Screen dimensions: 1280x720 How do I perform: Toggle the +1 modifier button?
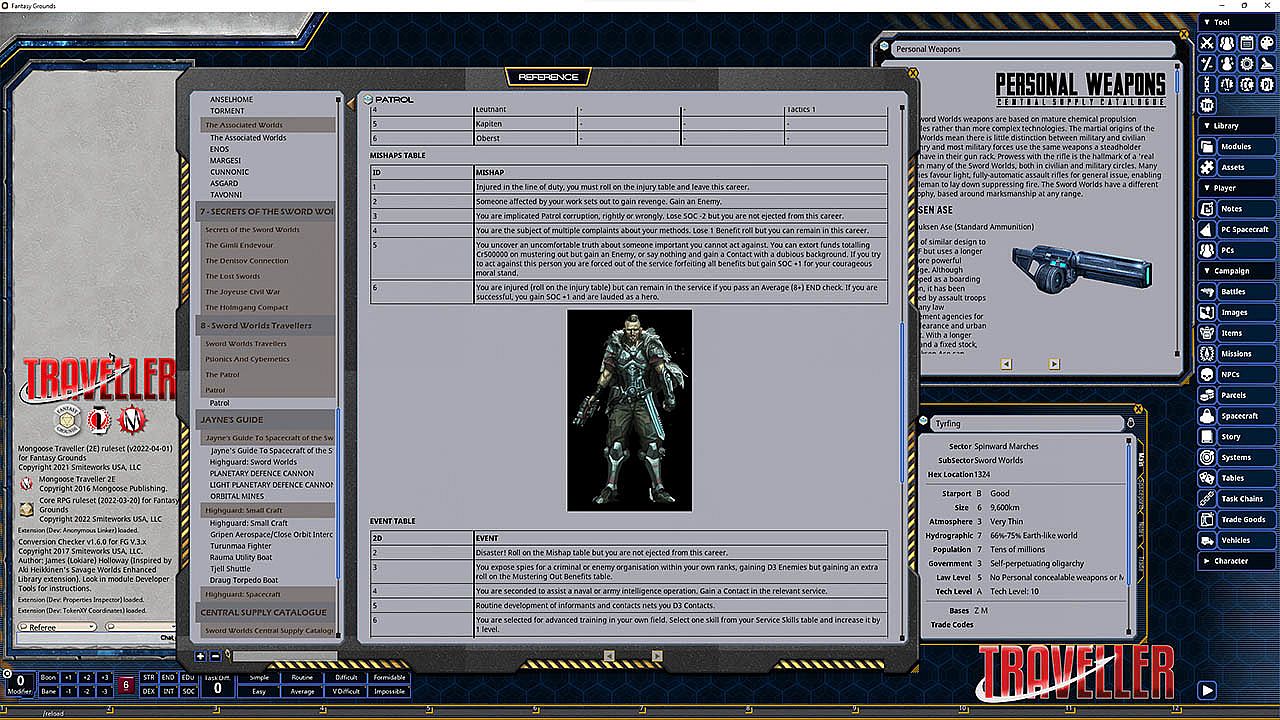(68, 678)
